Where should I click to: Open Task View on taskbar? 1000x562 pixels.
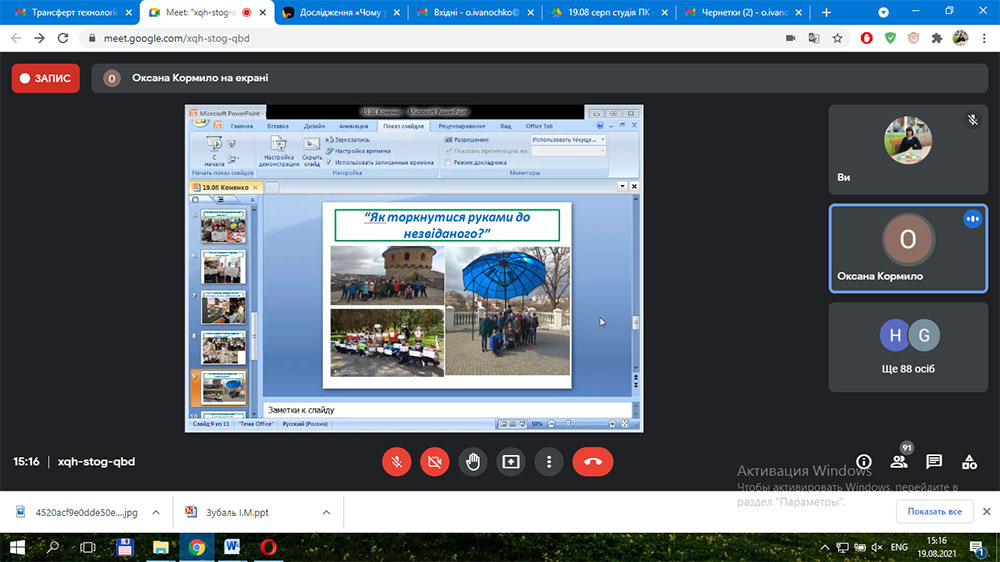(x=88, y=547)
